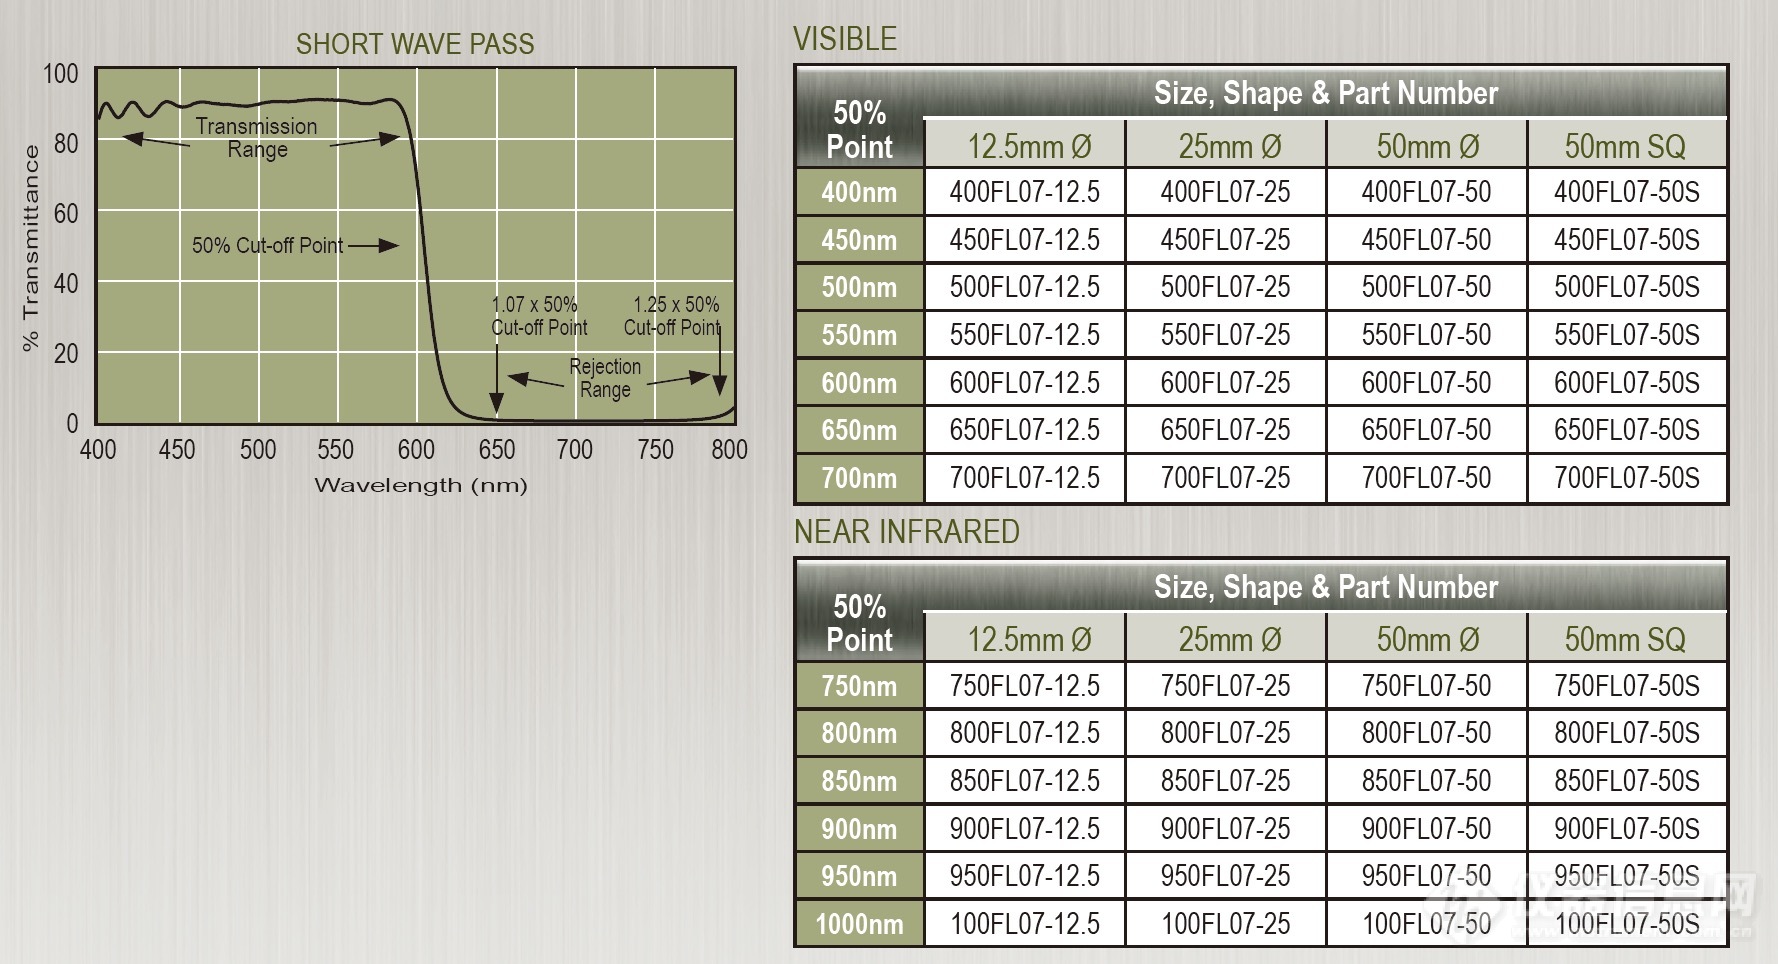Click the 950nm row header
Image resolution: width=1778 pixels, height=964 pixels.
tap(859, 876)
